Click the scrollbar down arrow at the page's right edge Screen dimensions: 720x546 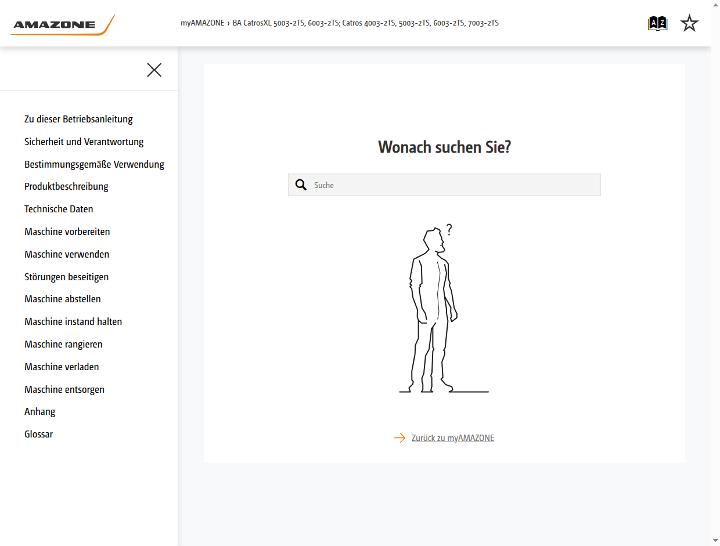pyautogui.click(x=716, y=541)
